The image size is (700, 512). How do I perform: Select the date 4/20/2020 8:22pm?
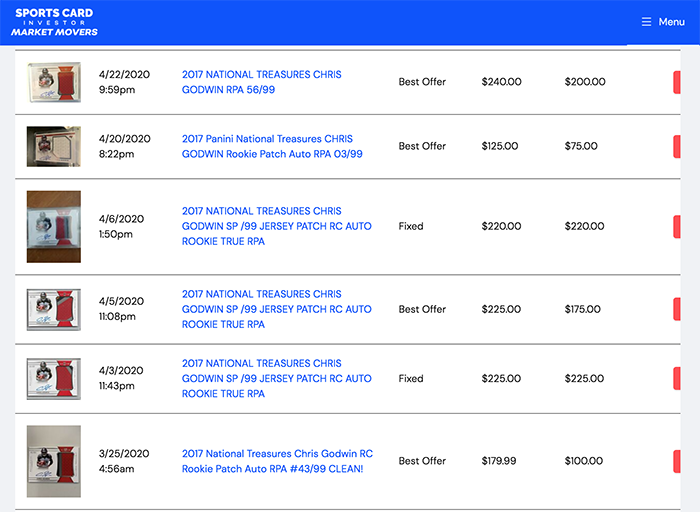(125, 146)
